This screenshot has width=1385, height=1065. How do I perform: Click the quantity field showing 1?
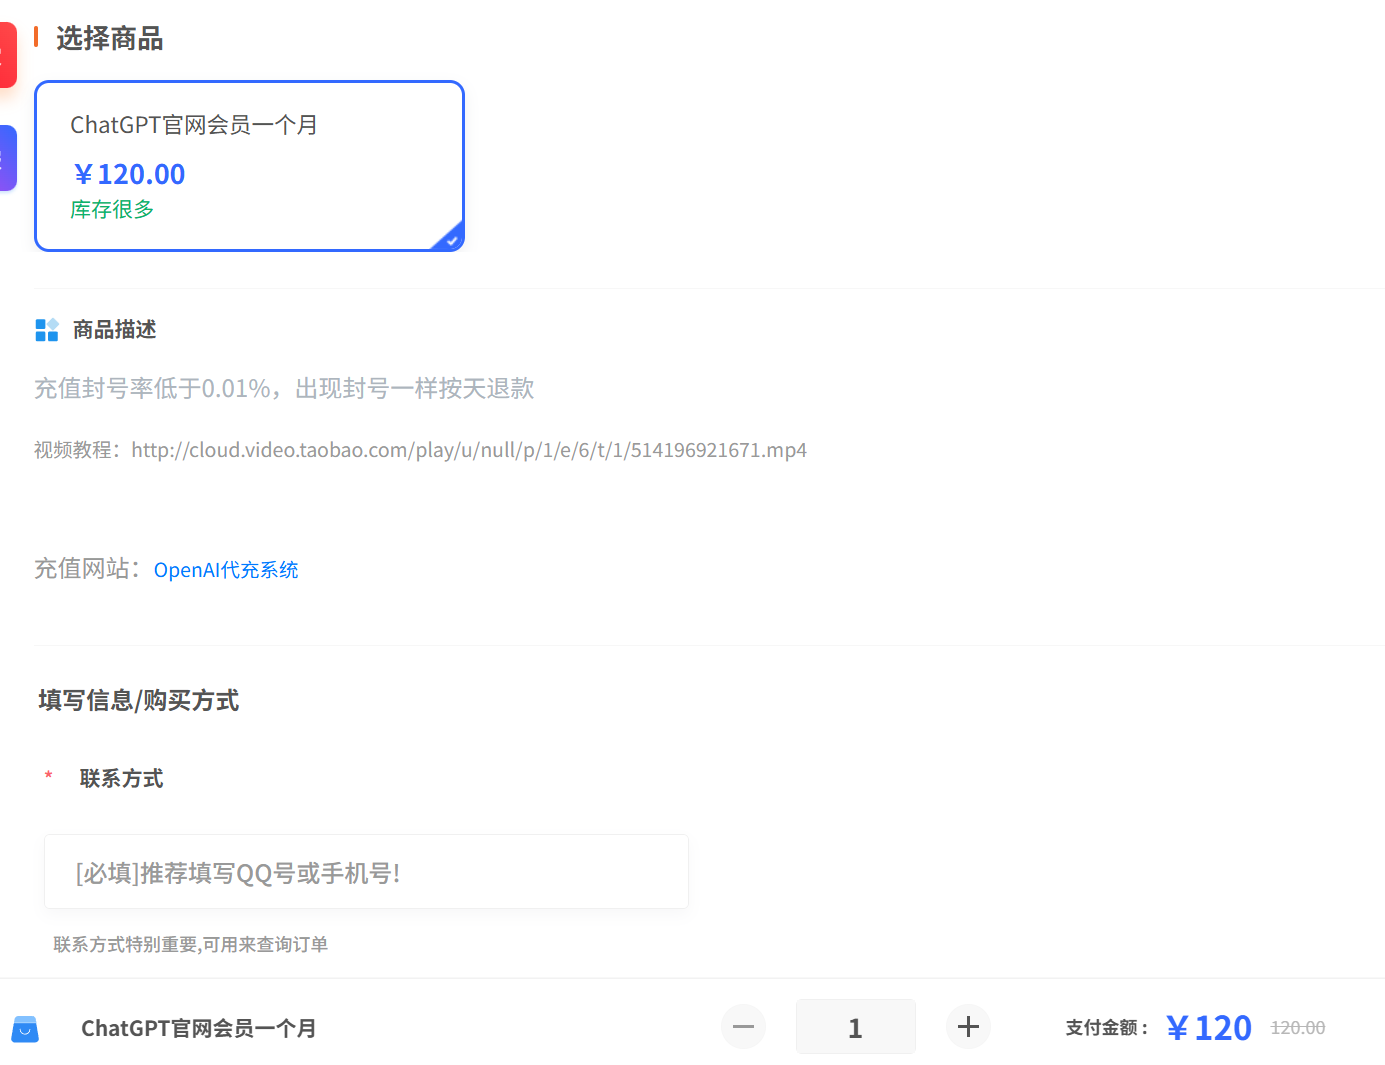pos(855,1027)
